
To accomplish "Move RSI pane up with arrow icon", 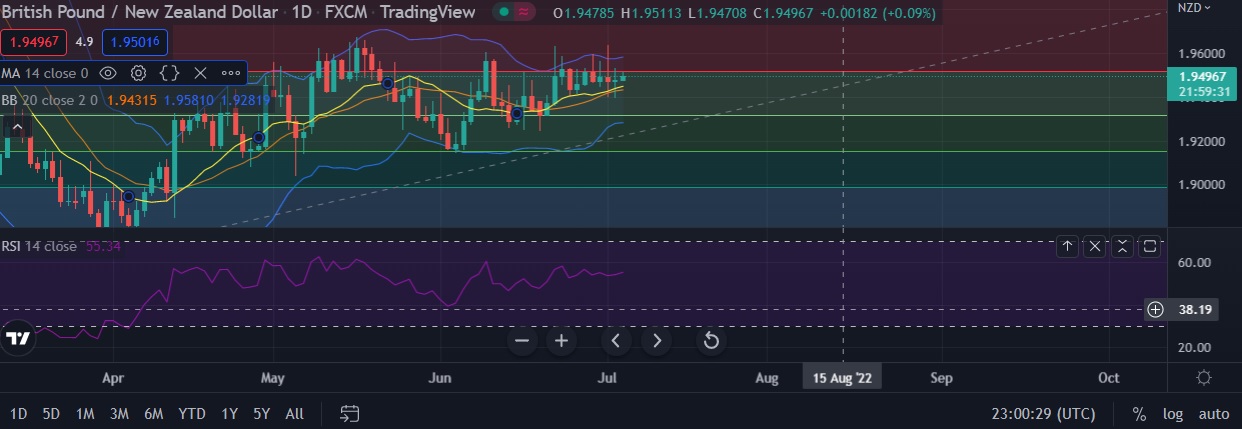I will (1068, 245).
